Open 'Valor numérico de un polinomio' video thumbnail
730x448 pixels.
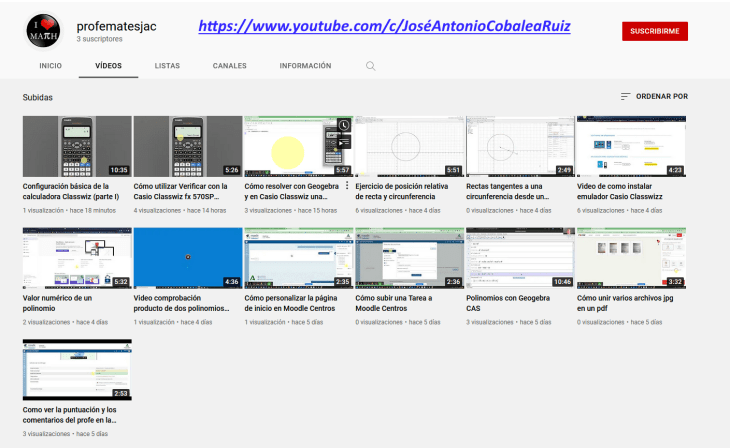[x=77, y=258]
